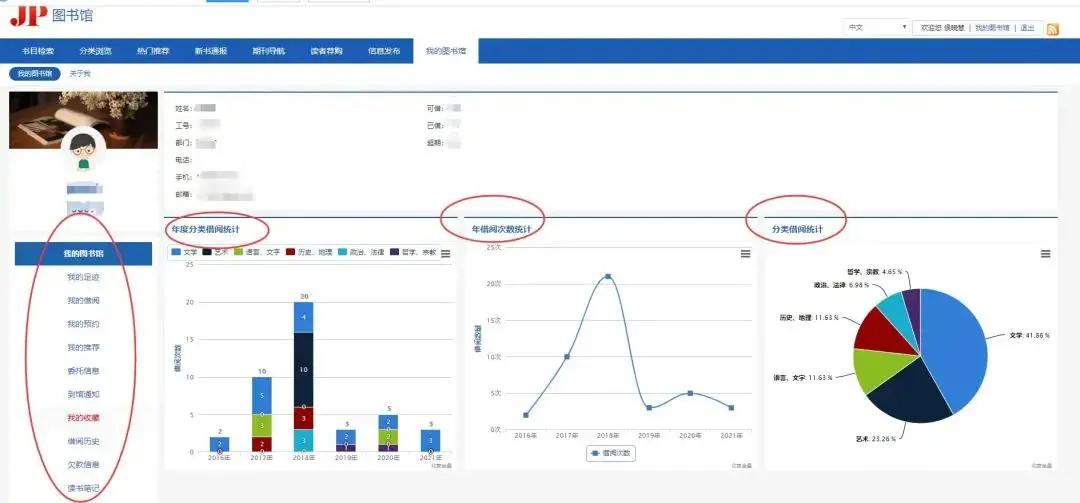
Task: Open the line chart hamburger menu
Action: pos(745,254)
